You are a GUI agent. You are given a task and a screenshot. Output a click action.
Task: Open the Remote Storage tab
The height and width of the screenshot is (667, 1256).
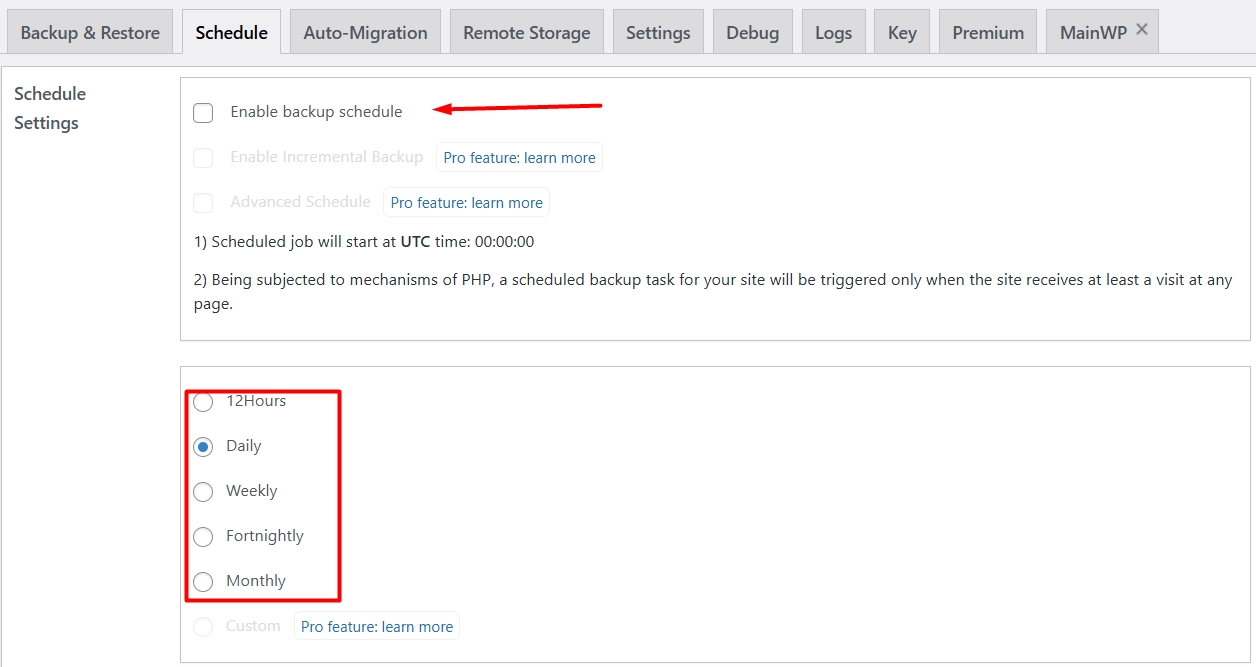click(x=526, y=31)
